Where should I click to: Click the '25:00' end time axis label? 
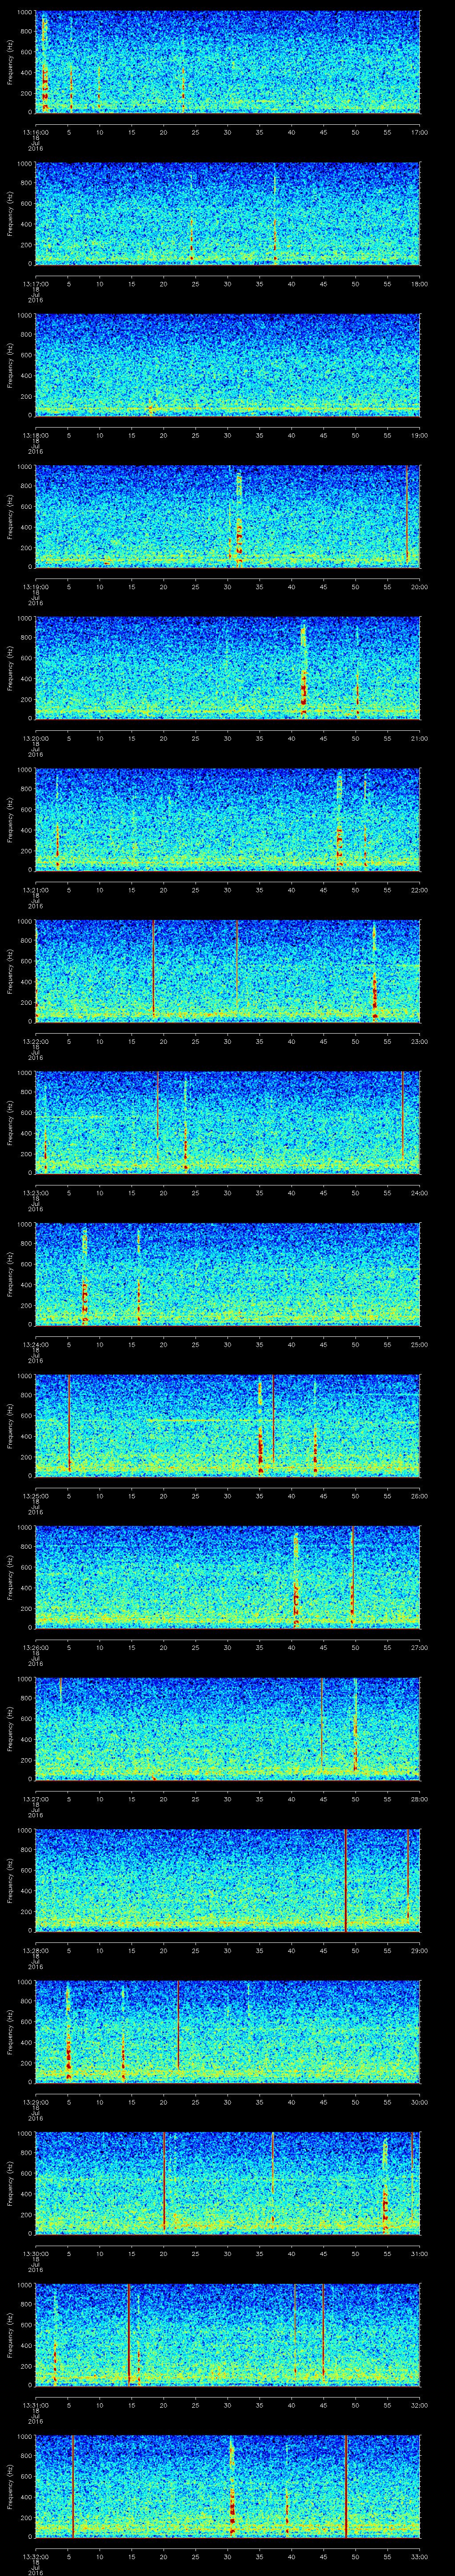420,1344
